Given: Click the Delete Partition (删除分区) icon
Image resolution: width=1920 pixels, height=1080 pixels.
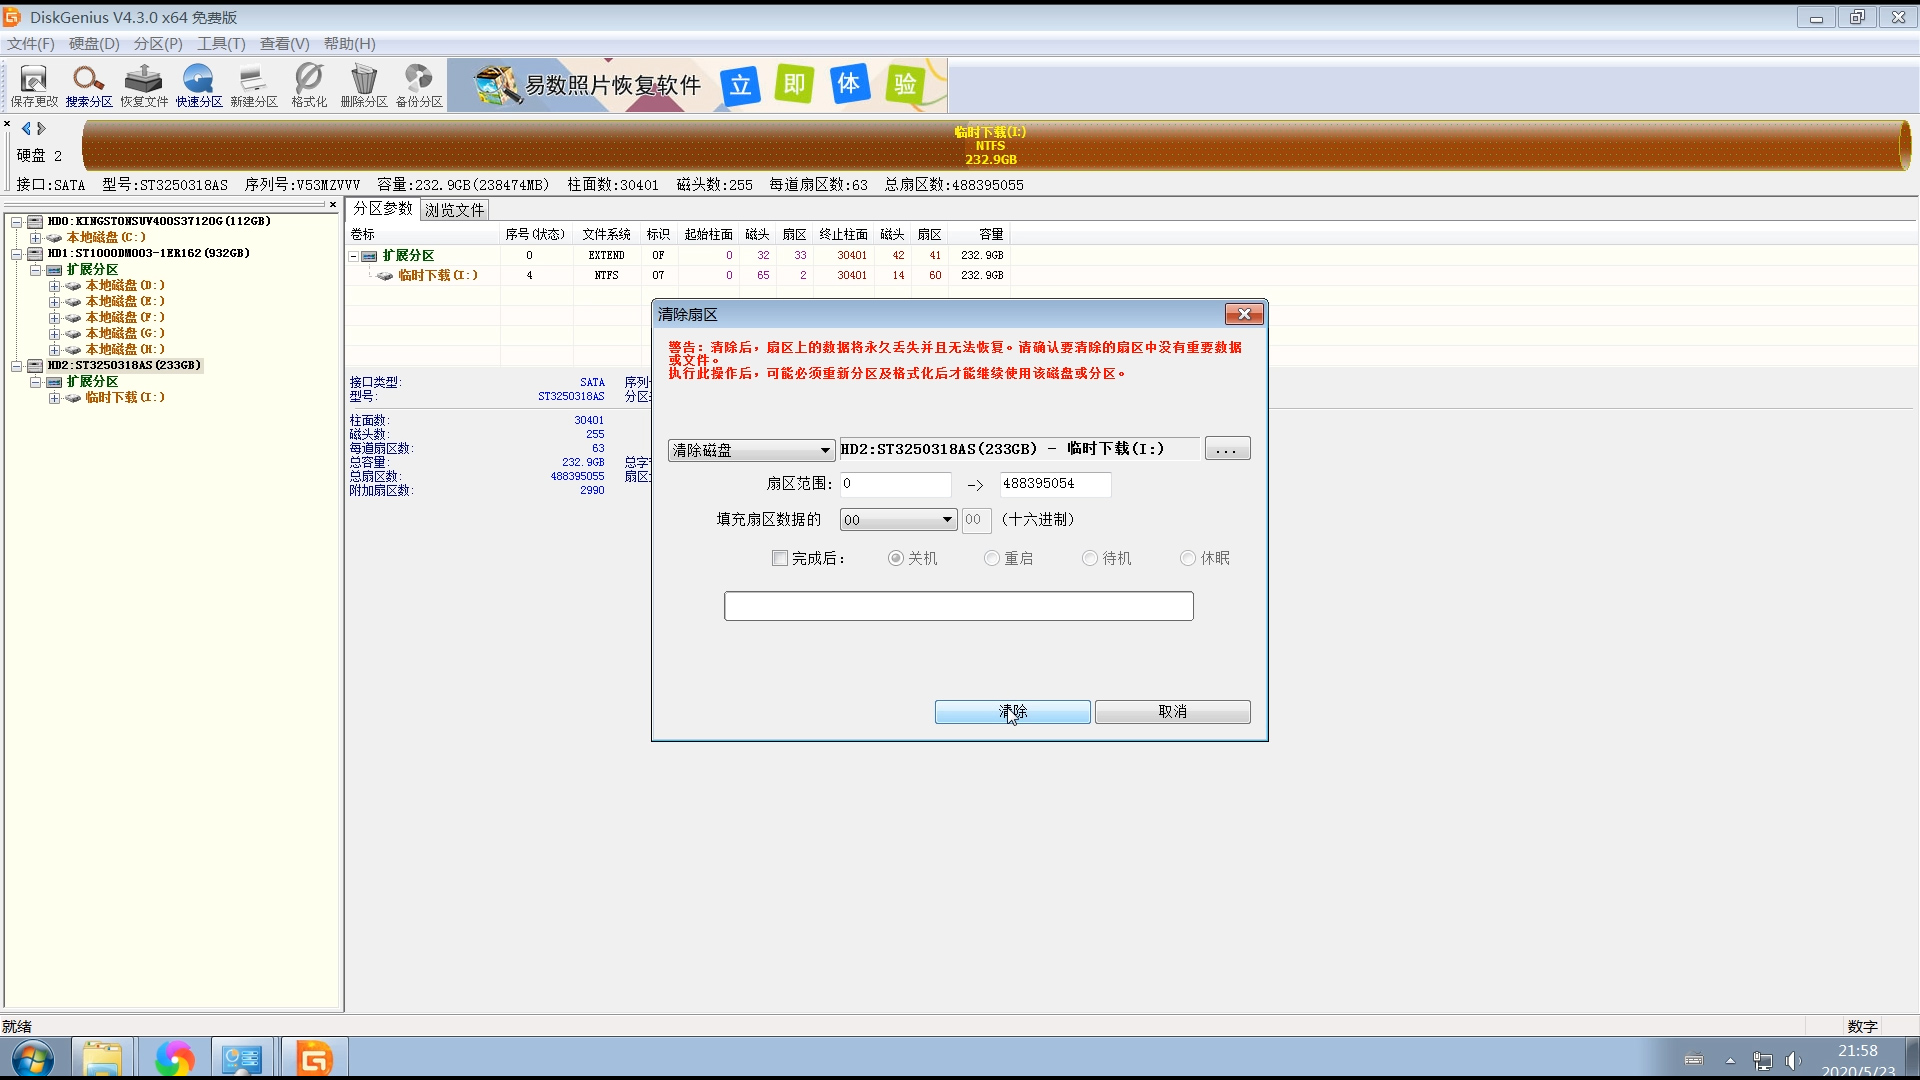Looking at the screenshot, I should [x=364, y=85].
